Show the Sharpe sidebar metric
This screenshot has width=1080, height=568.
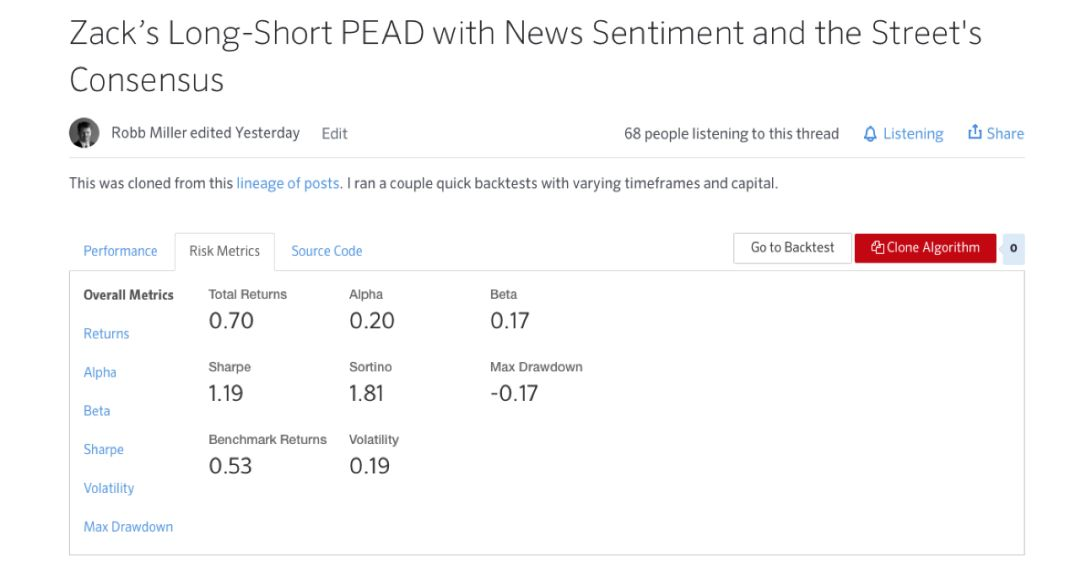point(103,450)
